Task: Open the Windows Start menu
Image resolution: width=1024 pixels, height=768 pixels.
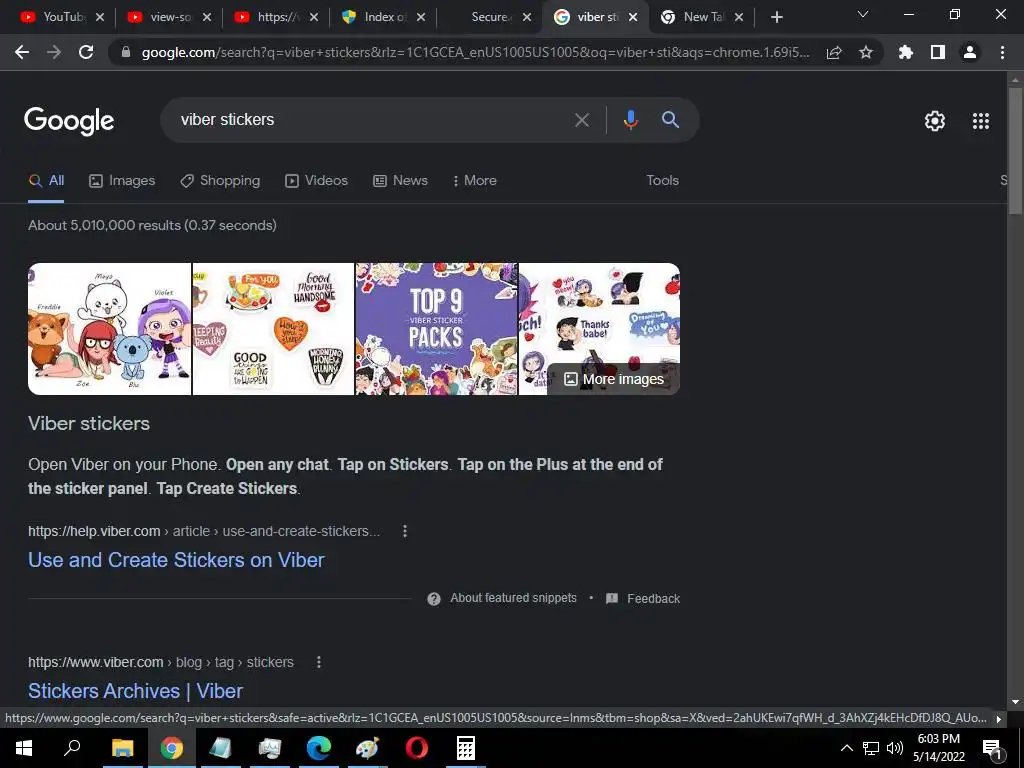Action: [x=24, y=748]
